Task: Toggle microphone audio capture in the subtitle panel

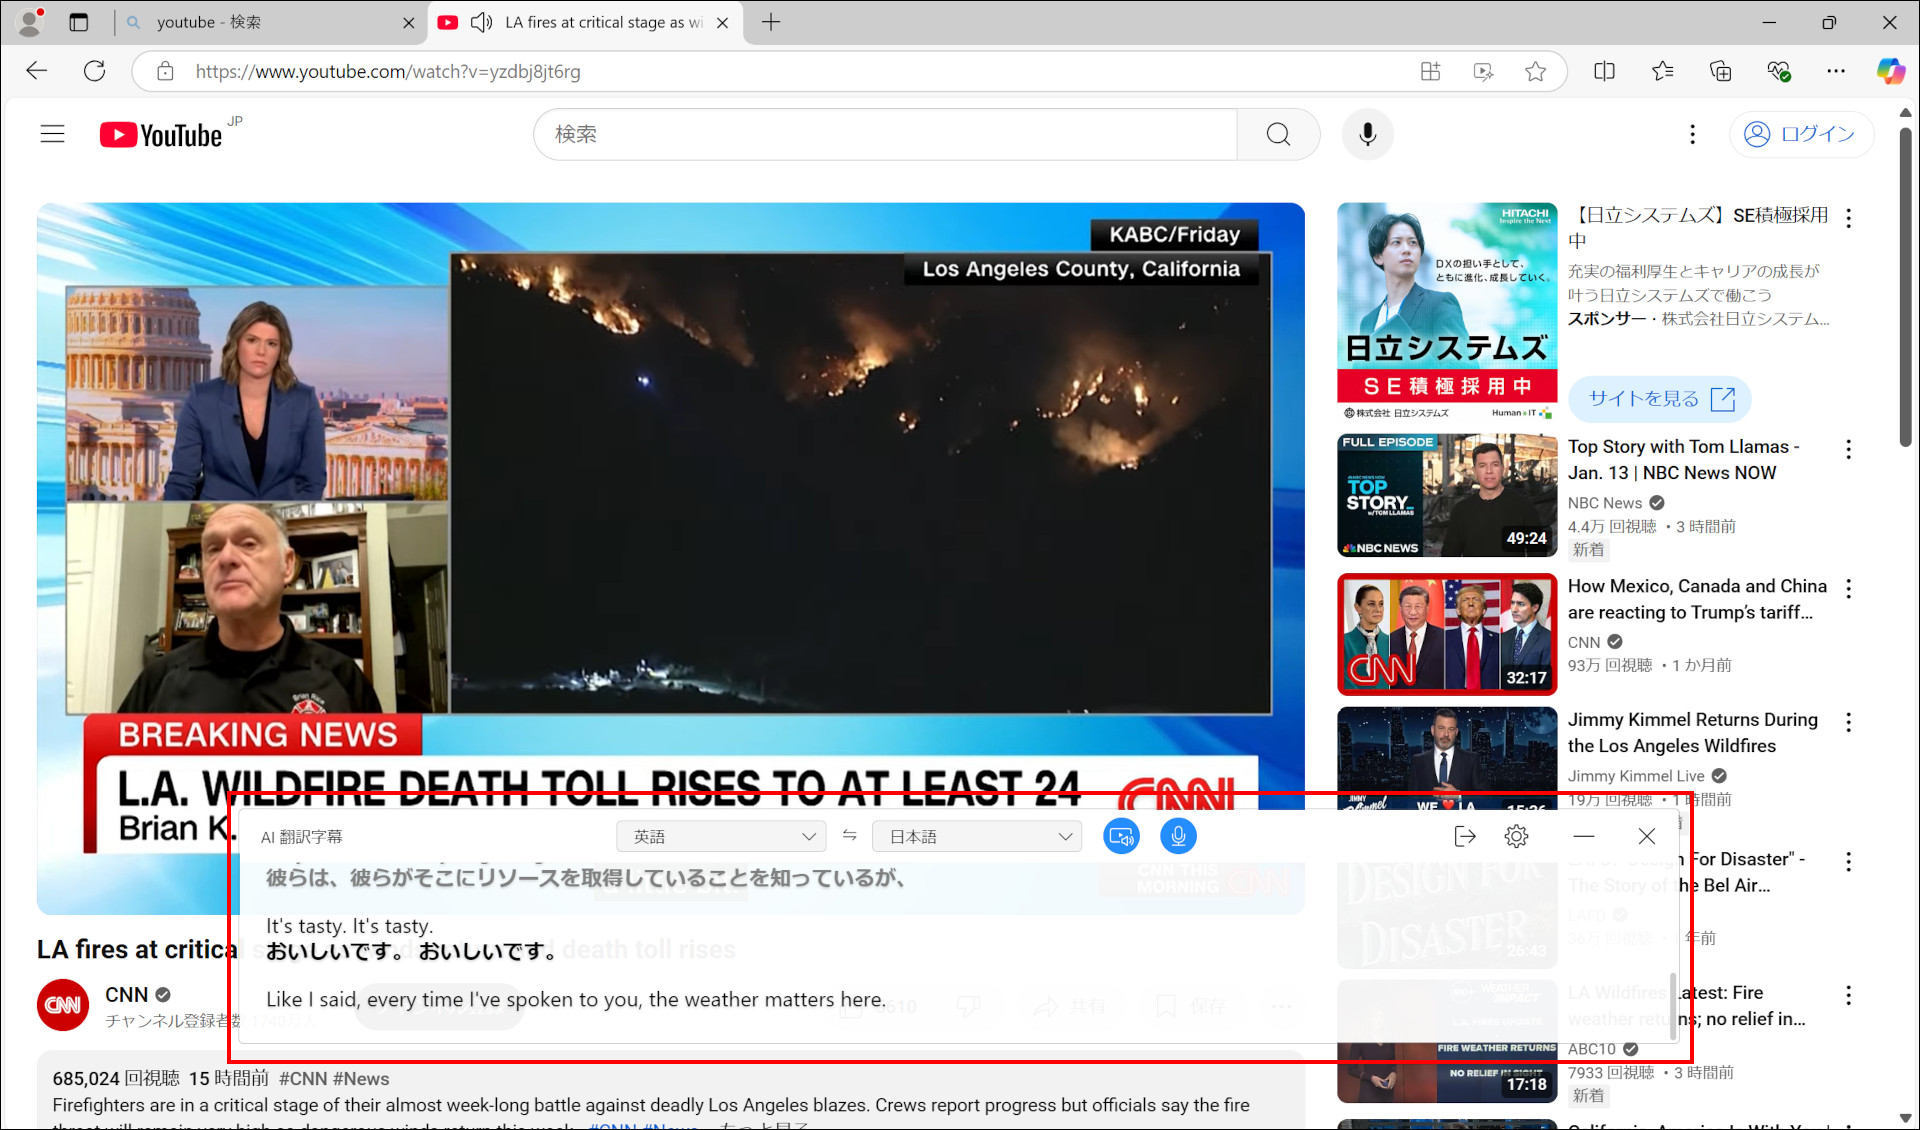Action: pos(1178,836)
